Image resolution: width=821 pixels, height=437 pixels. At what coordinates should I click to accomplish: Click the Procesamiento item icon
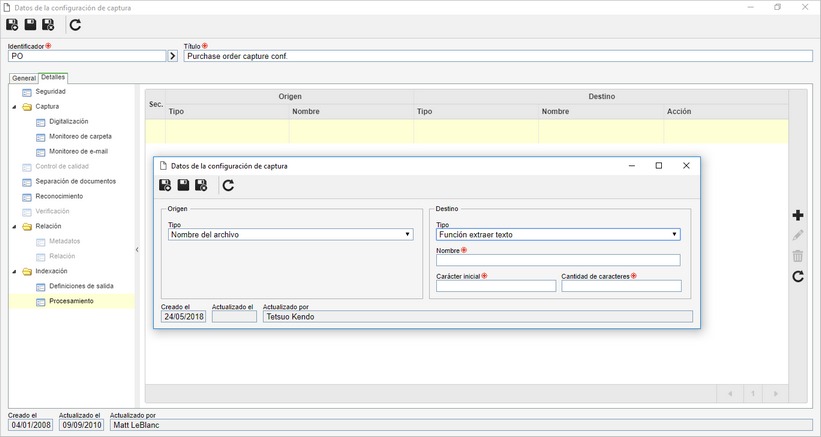coord(40,302)
